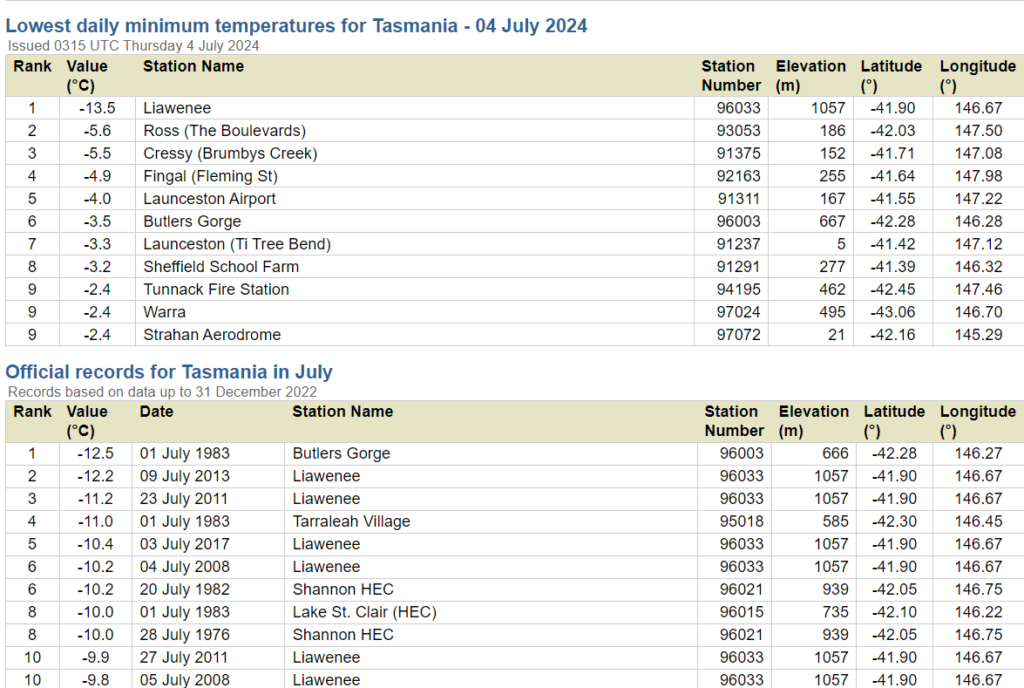
Task: Select 'Launceston (Ti Tree Bend)' in the table
Action: tap(236, 244)
